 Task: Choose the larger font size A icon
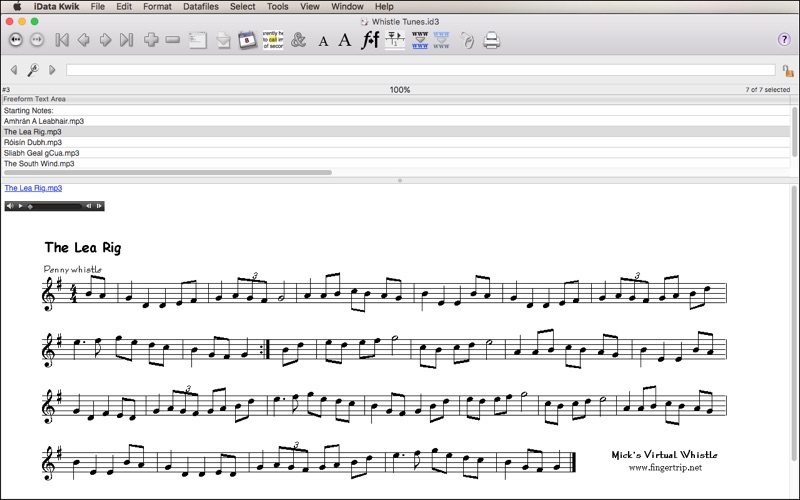point(345,40)
